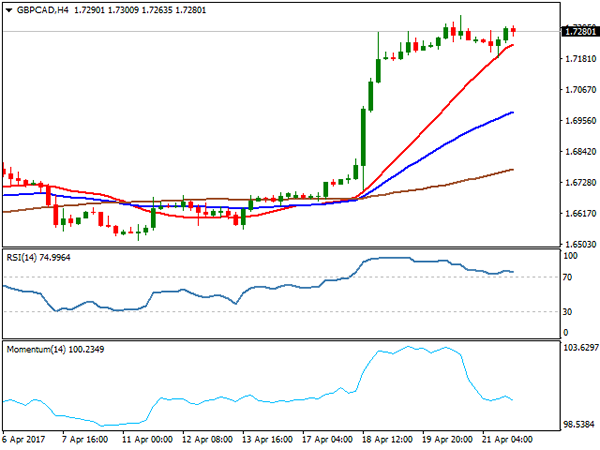The image size is (600, 450).
Task: Click the Momentum(14) 100.2349 indicator label
Action: pyautogui.click(x=55, y=349)
